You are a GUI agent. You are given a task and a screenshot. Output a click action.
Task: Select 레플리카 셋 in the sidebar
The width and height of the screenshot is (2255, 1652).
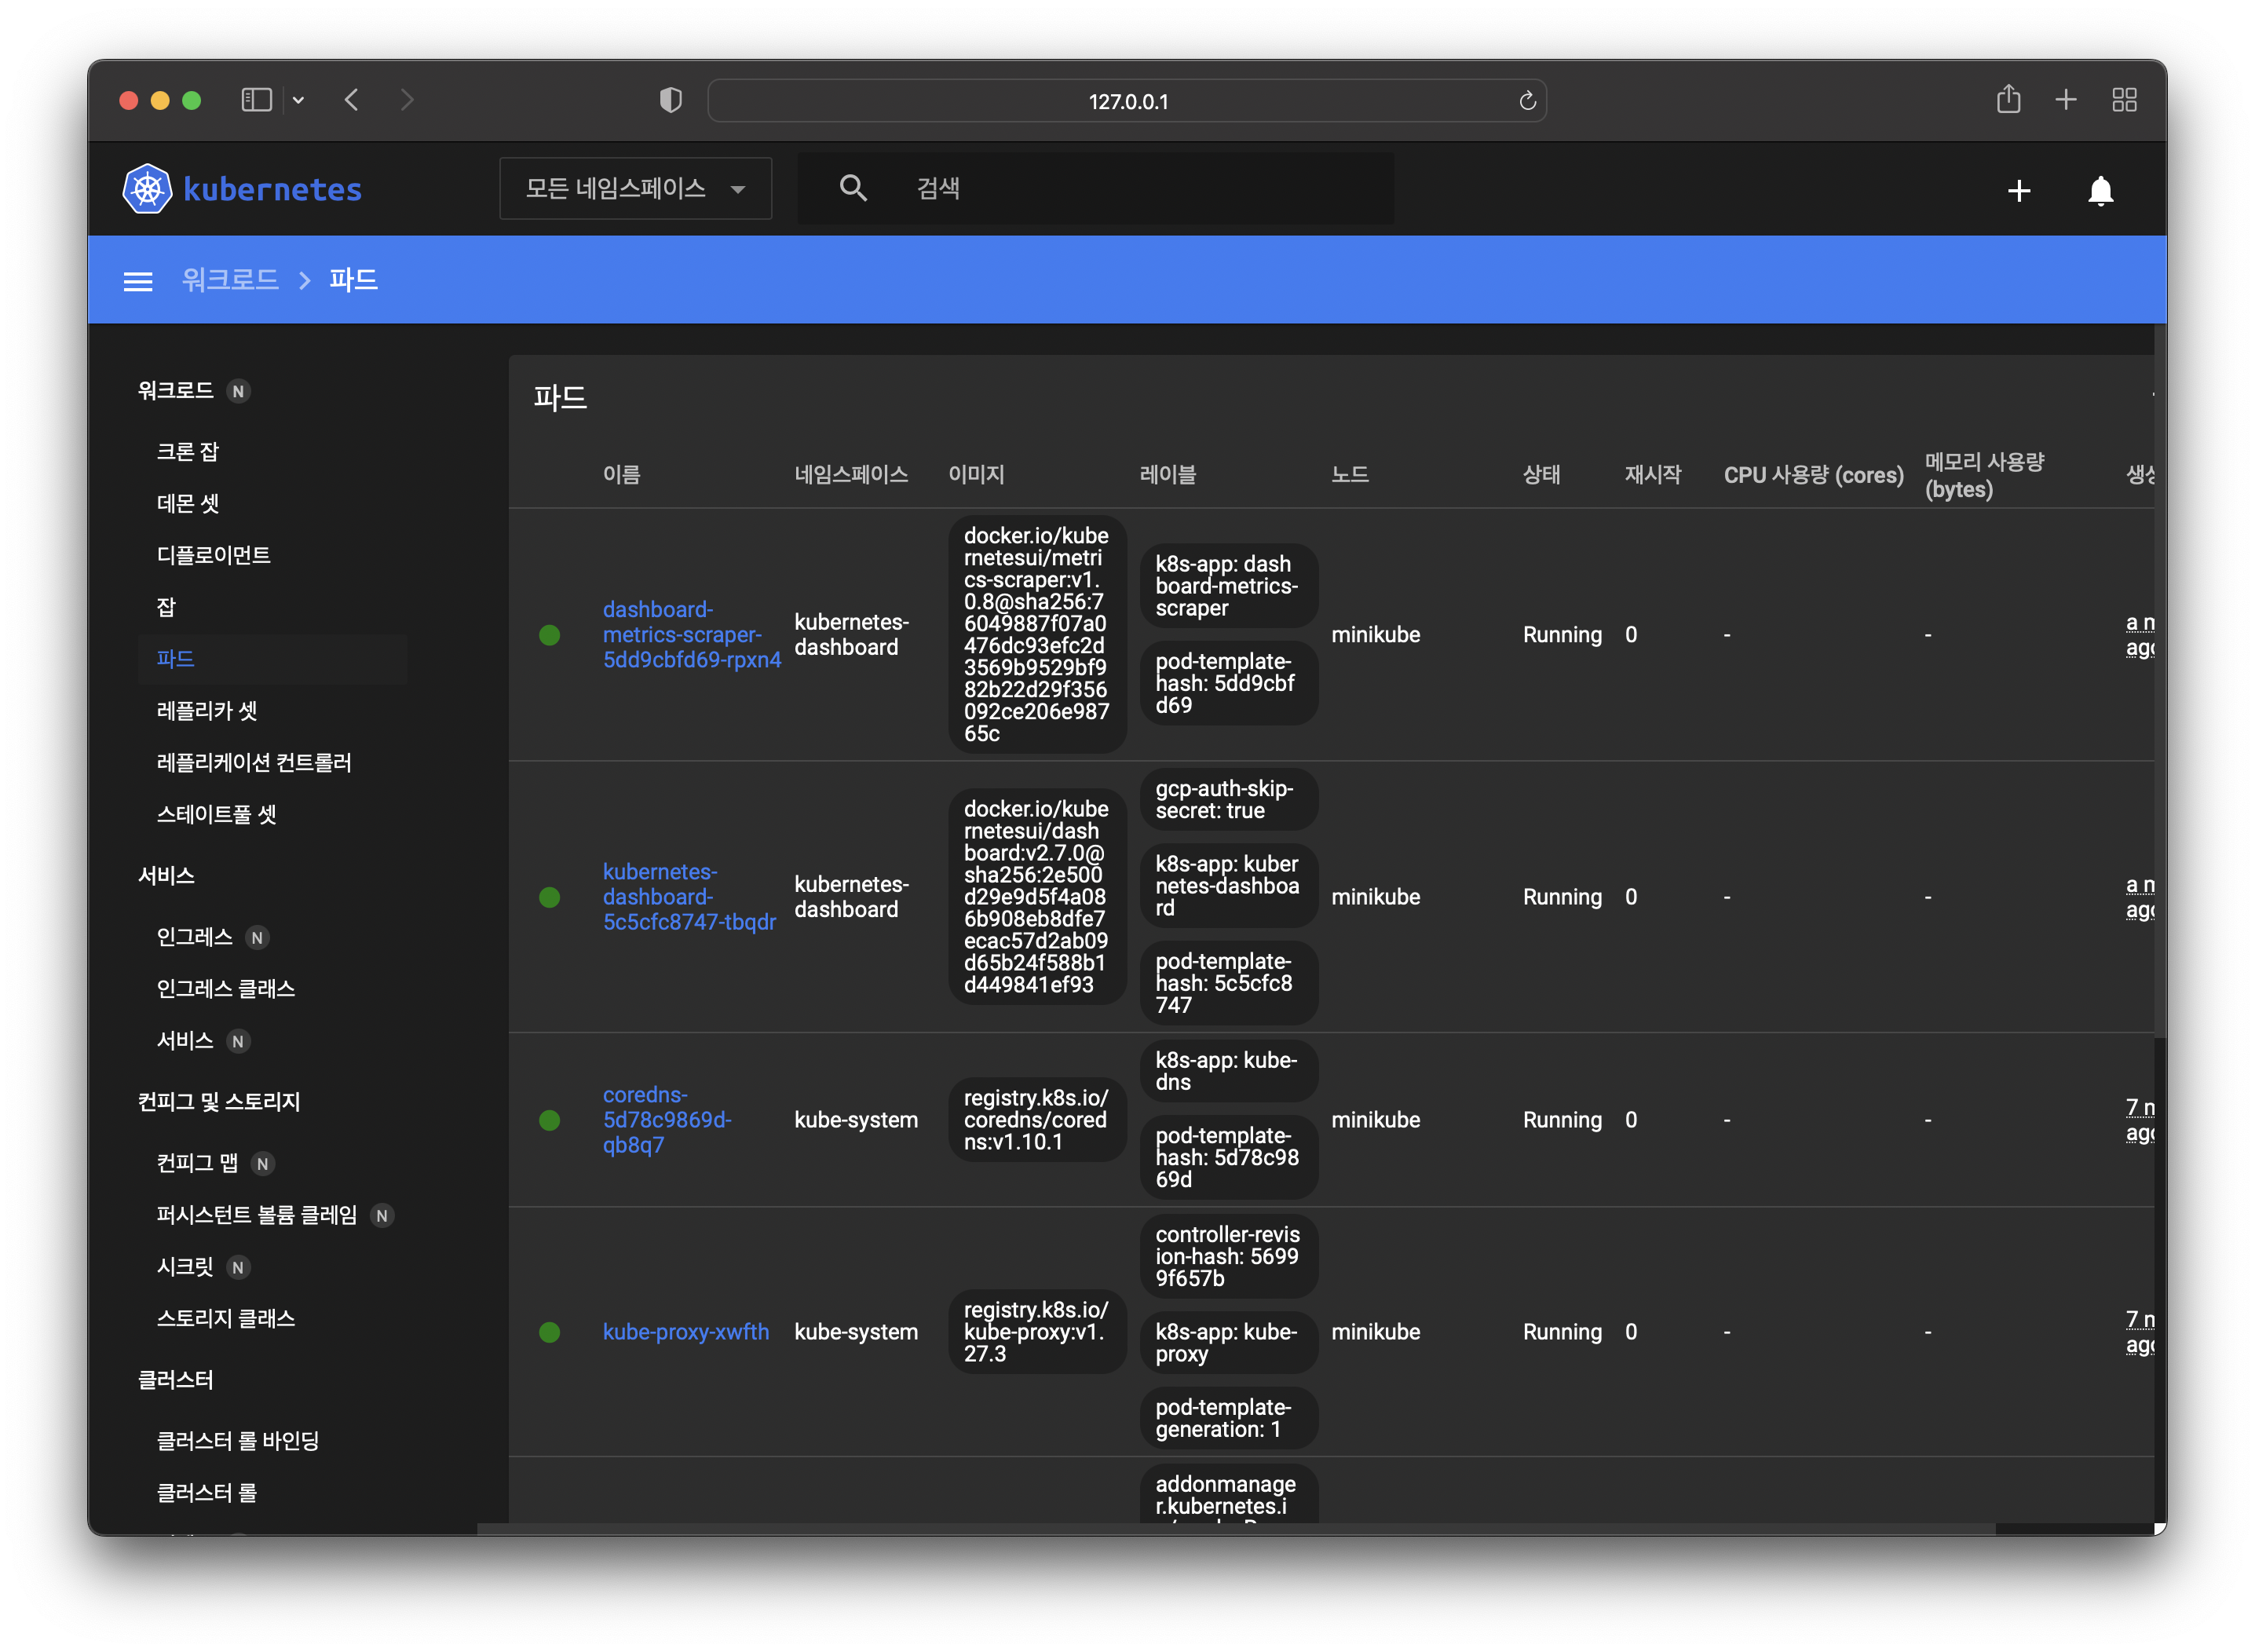206,711
